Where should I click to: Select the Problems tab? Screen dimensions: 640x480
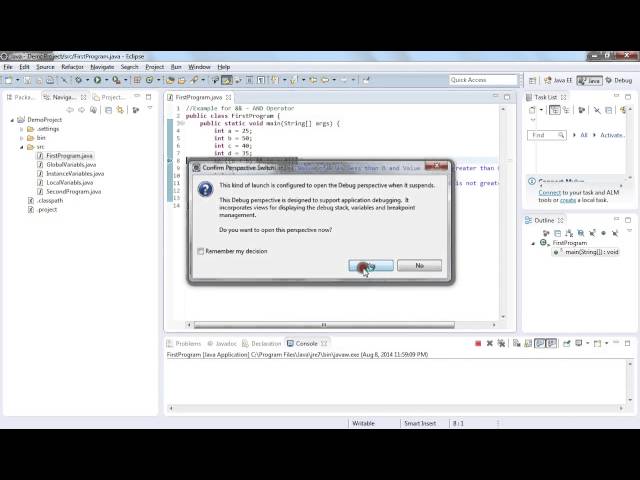pyautogui.click(x=184, y=344)
